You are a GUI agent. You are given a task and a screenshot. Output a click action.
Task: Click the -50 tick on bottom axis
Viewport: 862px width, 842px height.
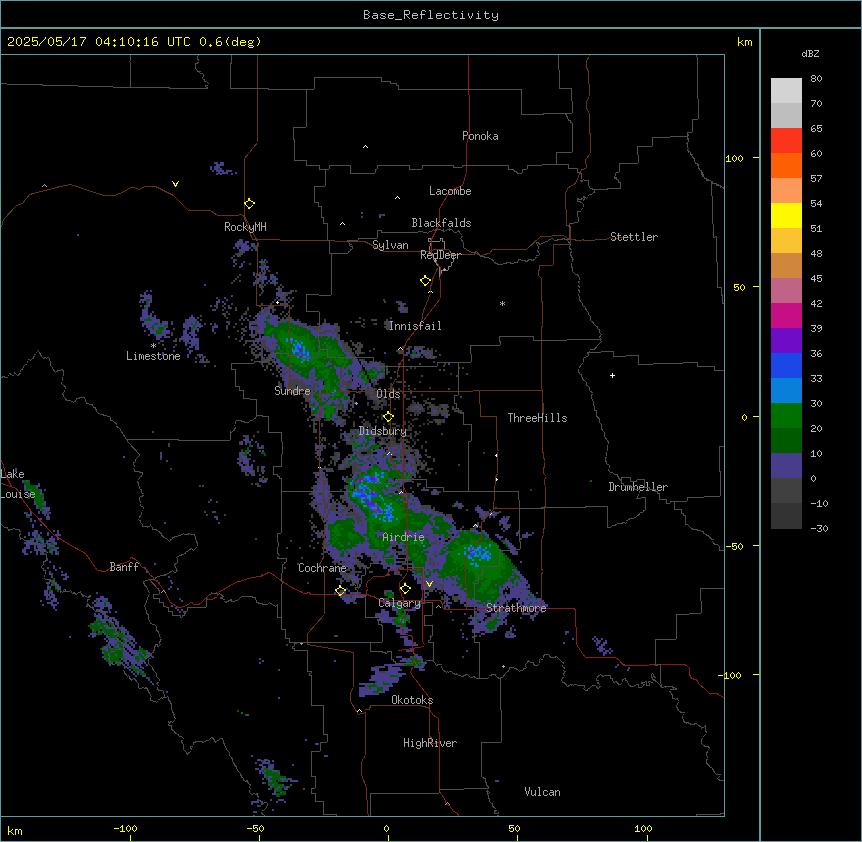[255, 828]
